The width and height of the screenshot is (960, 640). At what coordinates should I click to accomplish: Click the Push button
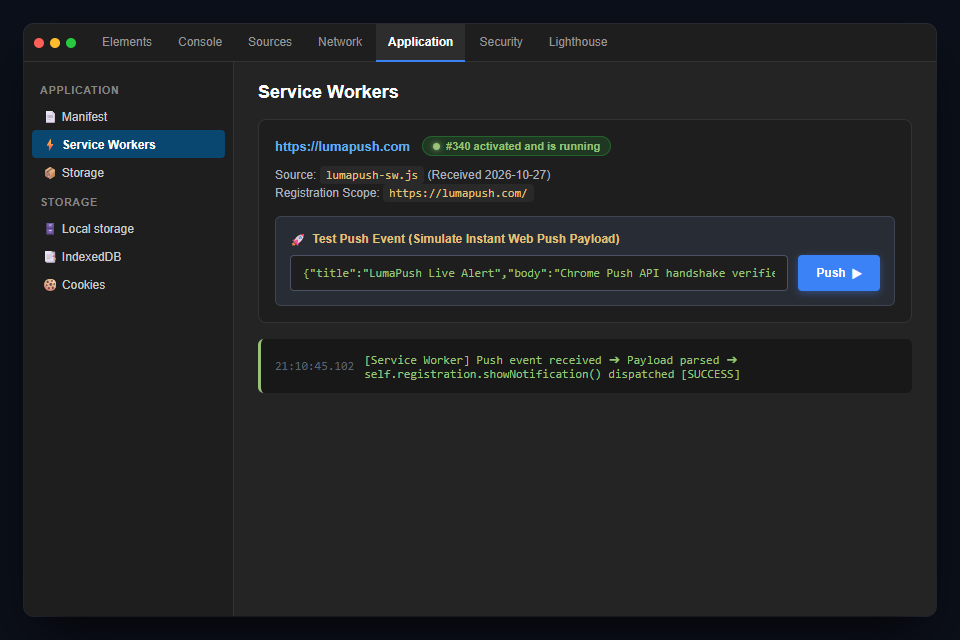pos(838,273)
